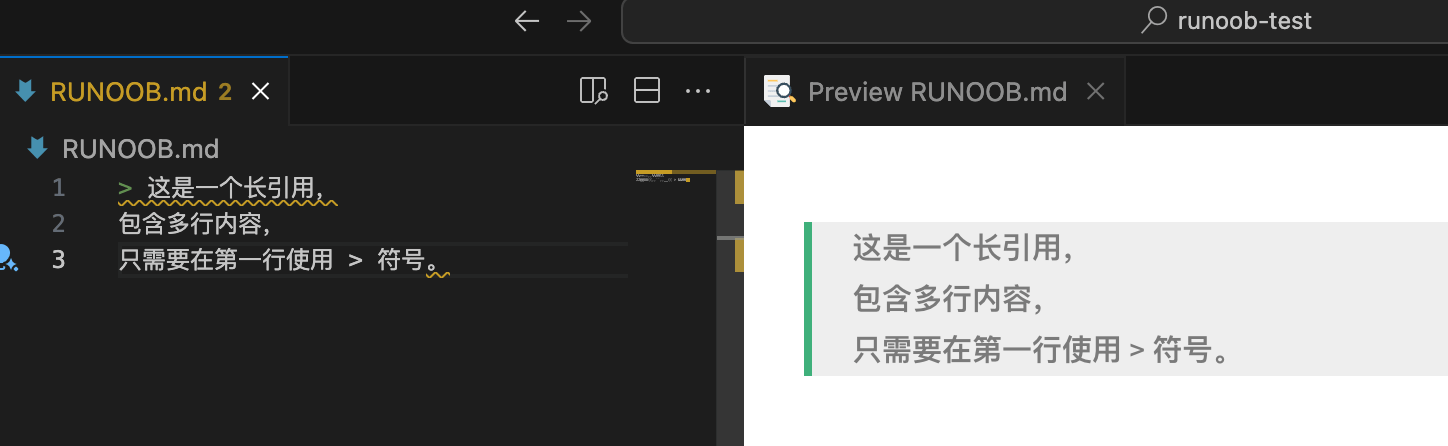Click the preview icon on the Preview tab
This screenshot has width=1448, height=446.
coord(779,92)
